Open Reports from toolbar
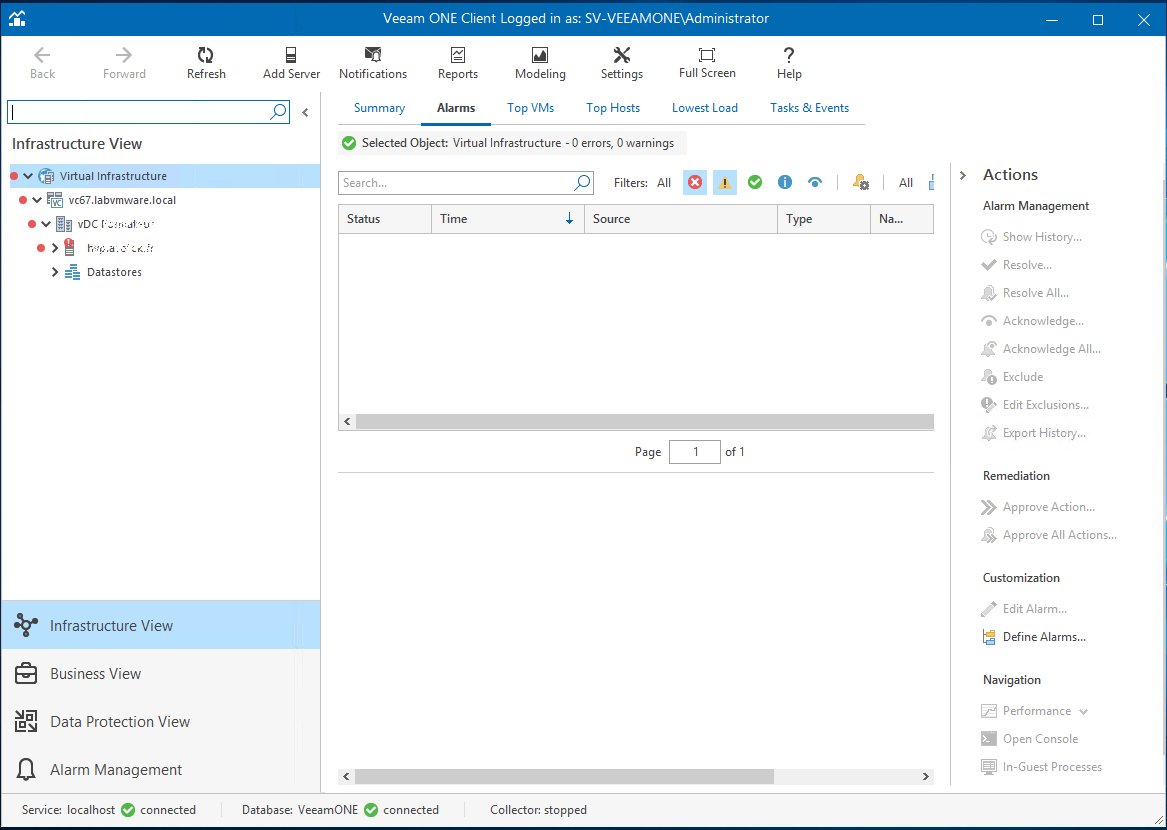The image size is (1167, 830). click(x=458, y=63)
